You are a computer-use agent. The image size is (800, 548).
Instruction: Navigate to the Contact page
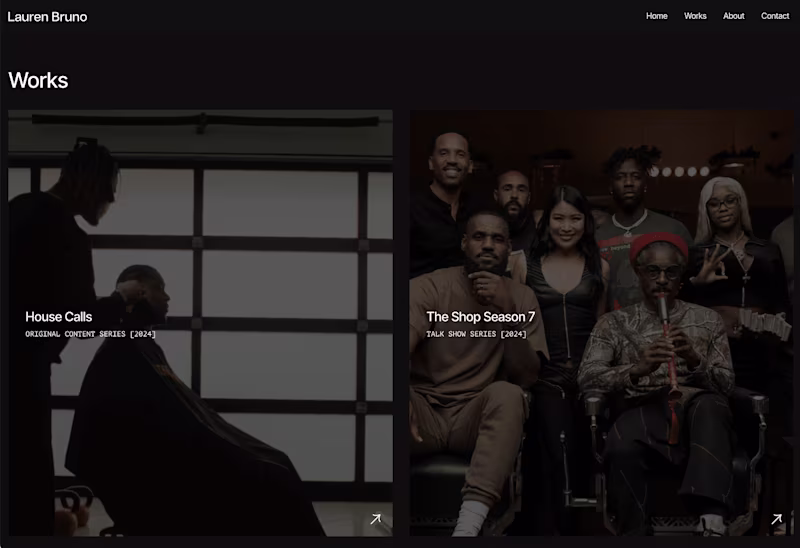coord(775,16)
